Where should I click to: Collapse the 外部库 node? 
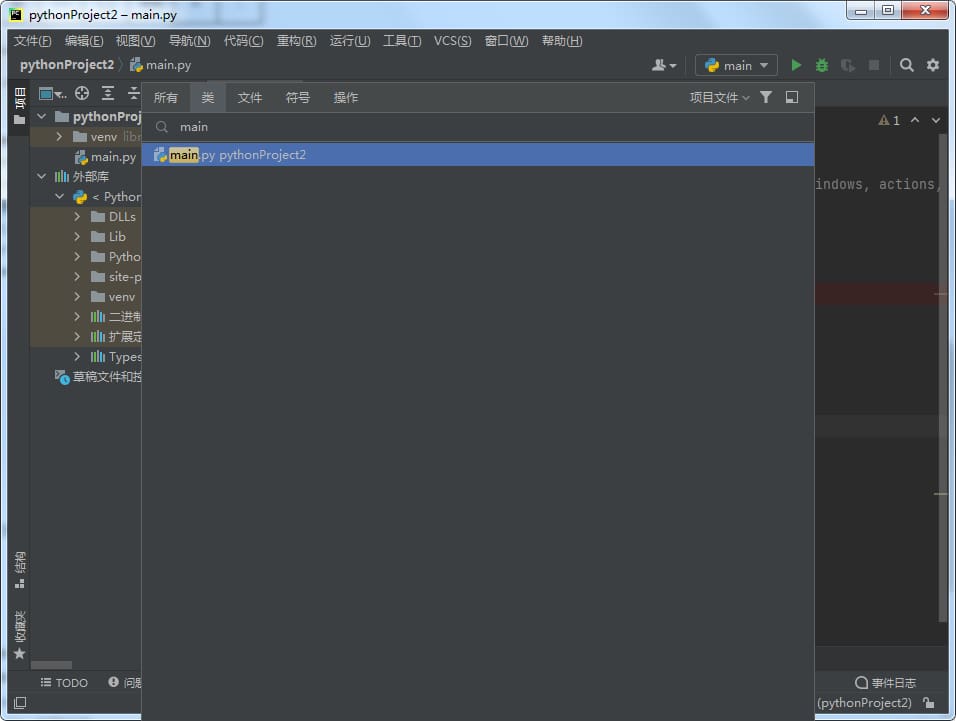(x=41, y=176)
